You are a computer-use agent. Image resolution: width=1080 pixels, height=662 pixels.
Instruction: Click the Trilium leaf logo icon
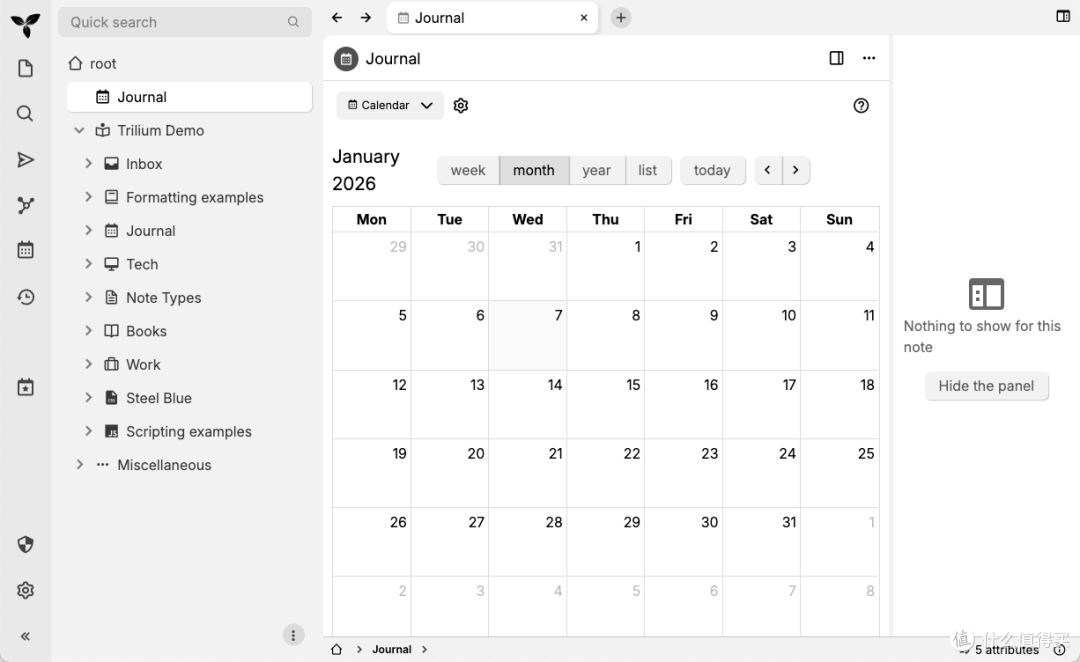click(25, 25)
